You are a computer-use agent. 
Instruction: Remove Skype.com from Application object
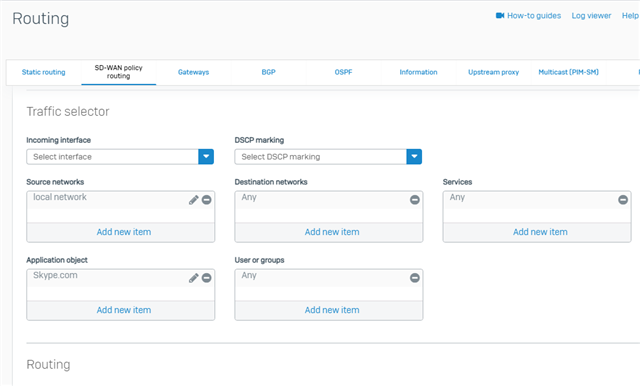click(207, 278)
